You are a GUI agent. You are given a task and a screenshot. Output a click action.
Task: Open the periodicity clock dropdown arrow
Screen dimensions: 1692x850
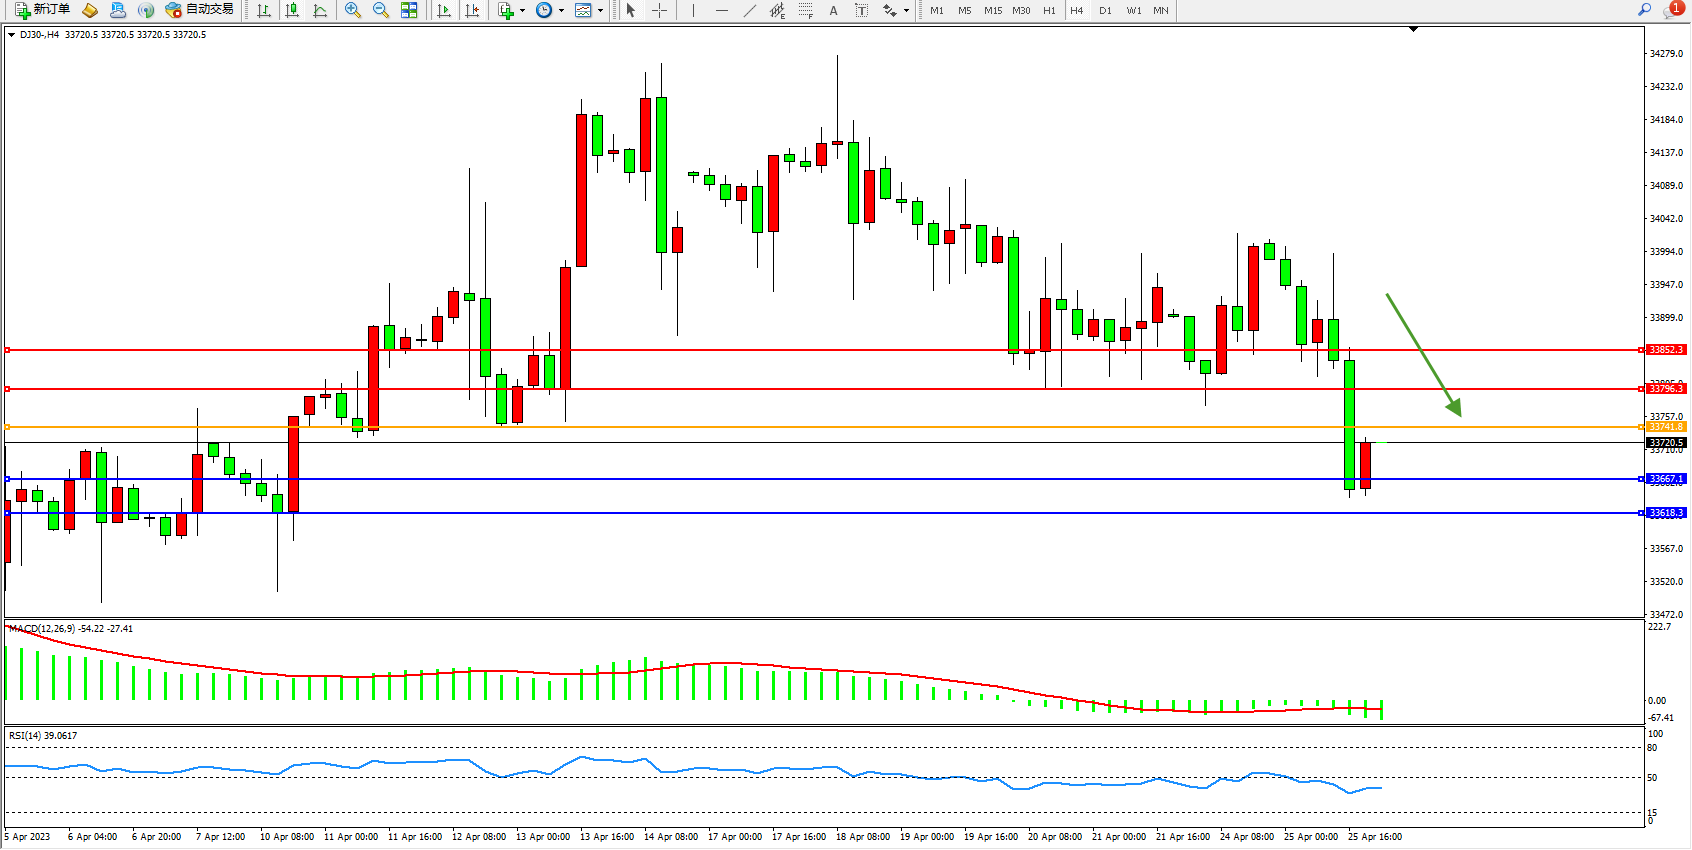(x=561, y=11)
